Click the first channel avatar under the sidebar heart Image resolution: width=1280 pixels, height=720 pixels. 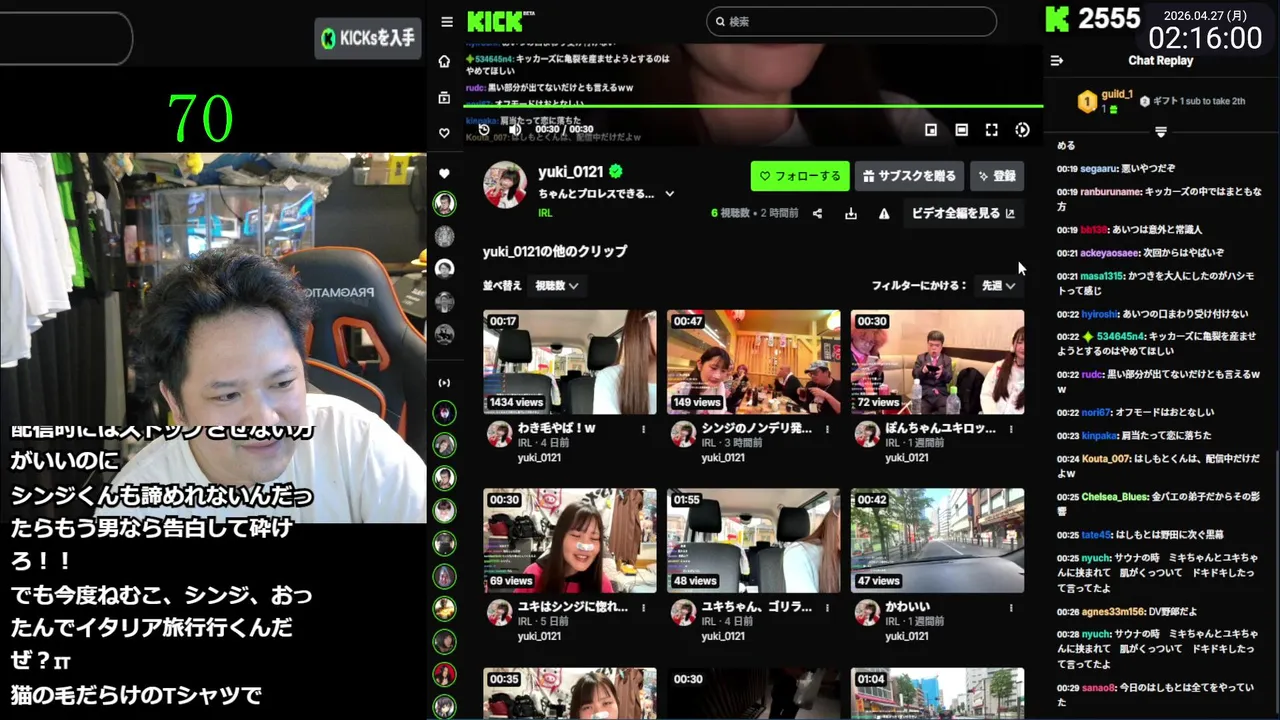coord(444,204)
